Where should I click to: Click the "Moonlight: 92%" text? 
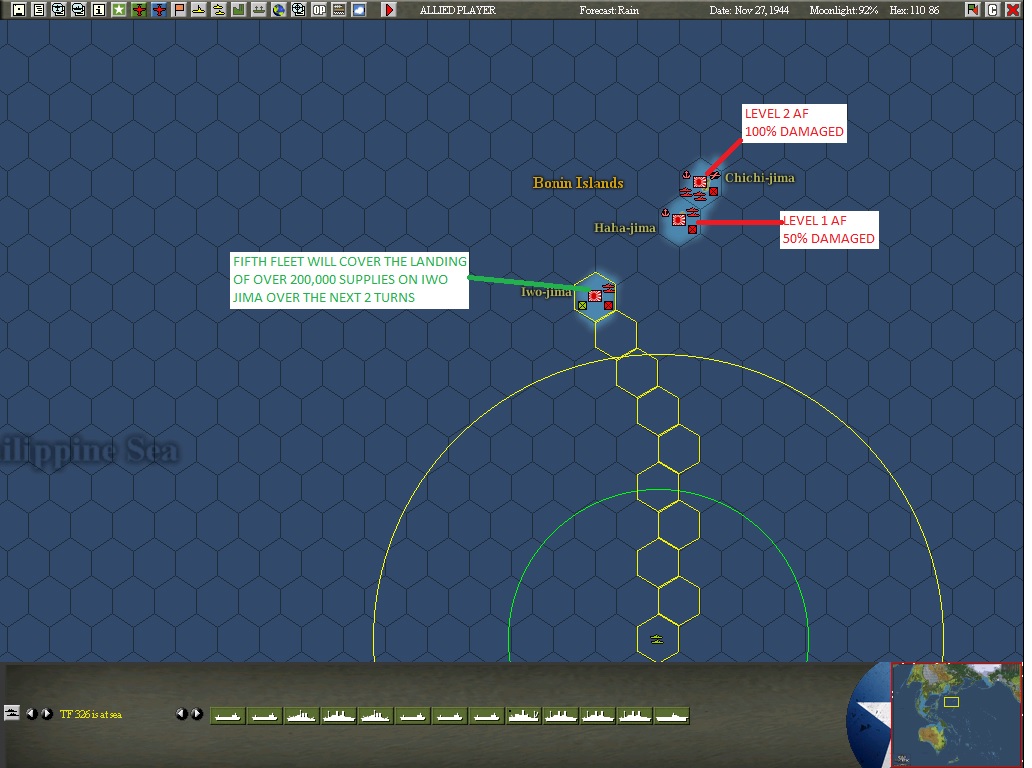(844, 10)
